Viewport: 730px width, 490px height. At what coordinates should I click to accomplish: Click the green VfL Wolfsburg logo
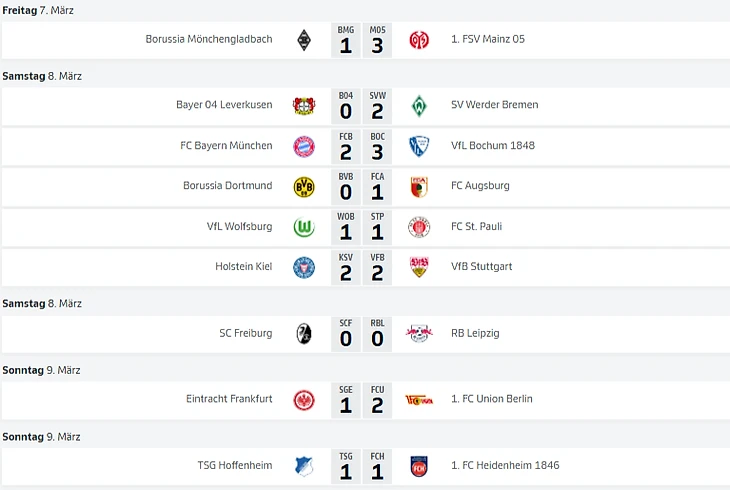[x=304, y=227]
